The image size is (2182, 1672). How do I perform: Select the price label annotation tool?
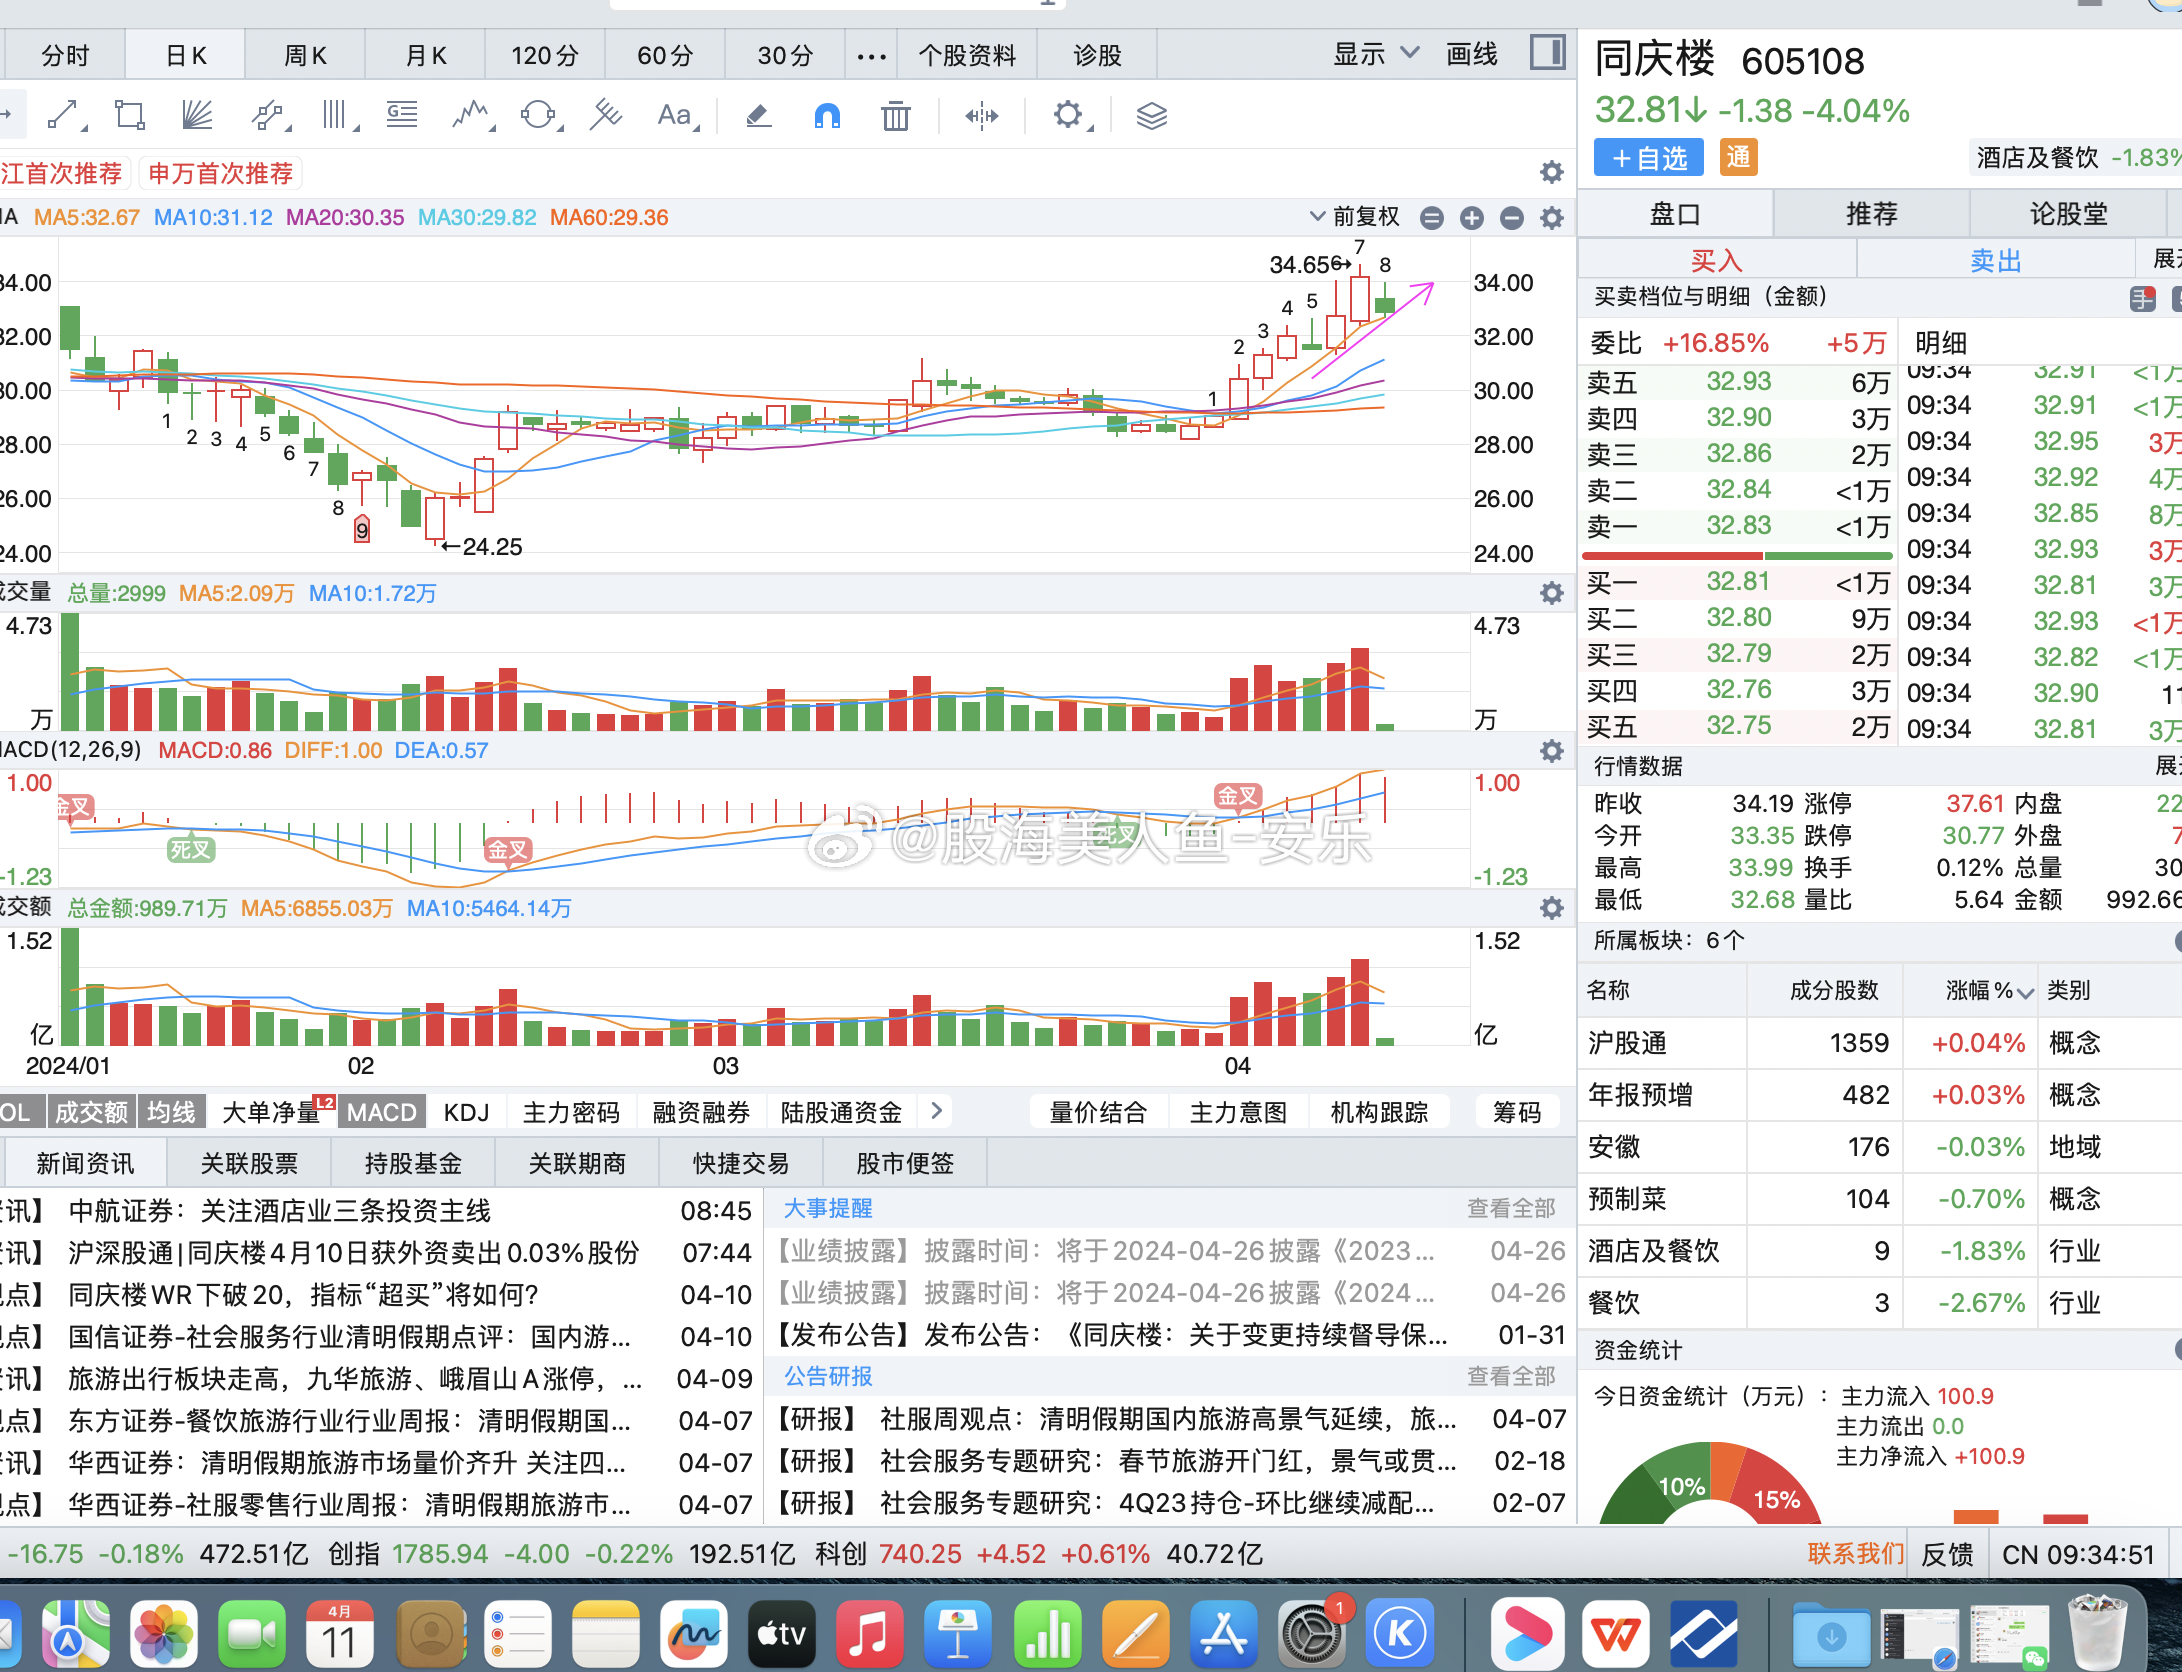pos(402,115)
